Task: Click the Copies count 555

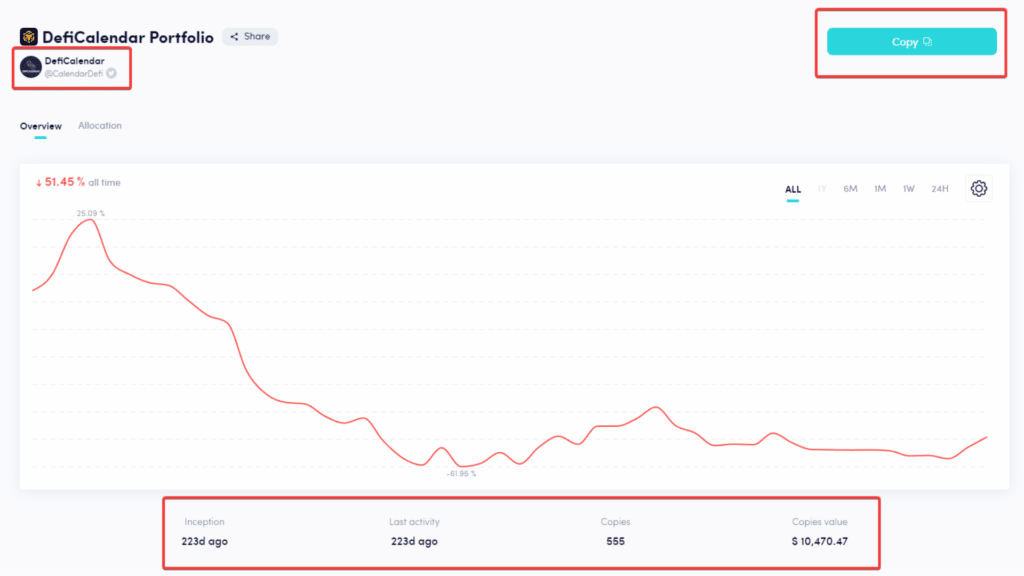Action: 615,541
